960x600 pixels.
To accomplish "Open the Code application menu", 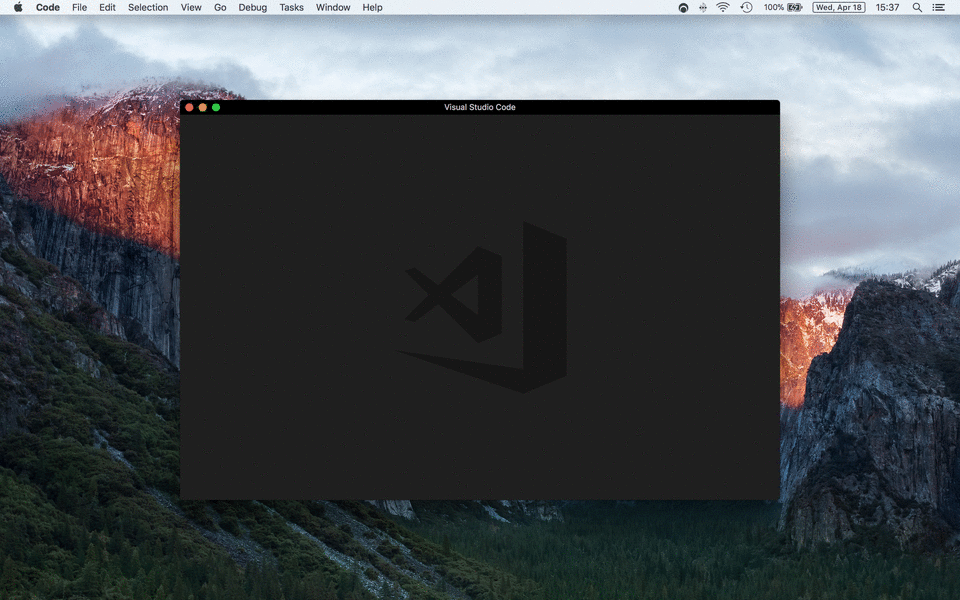I will tap(48, 7).
